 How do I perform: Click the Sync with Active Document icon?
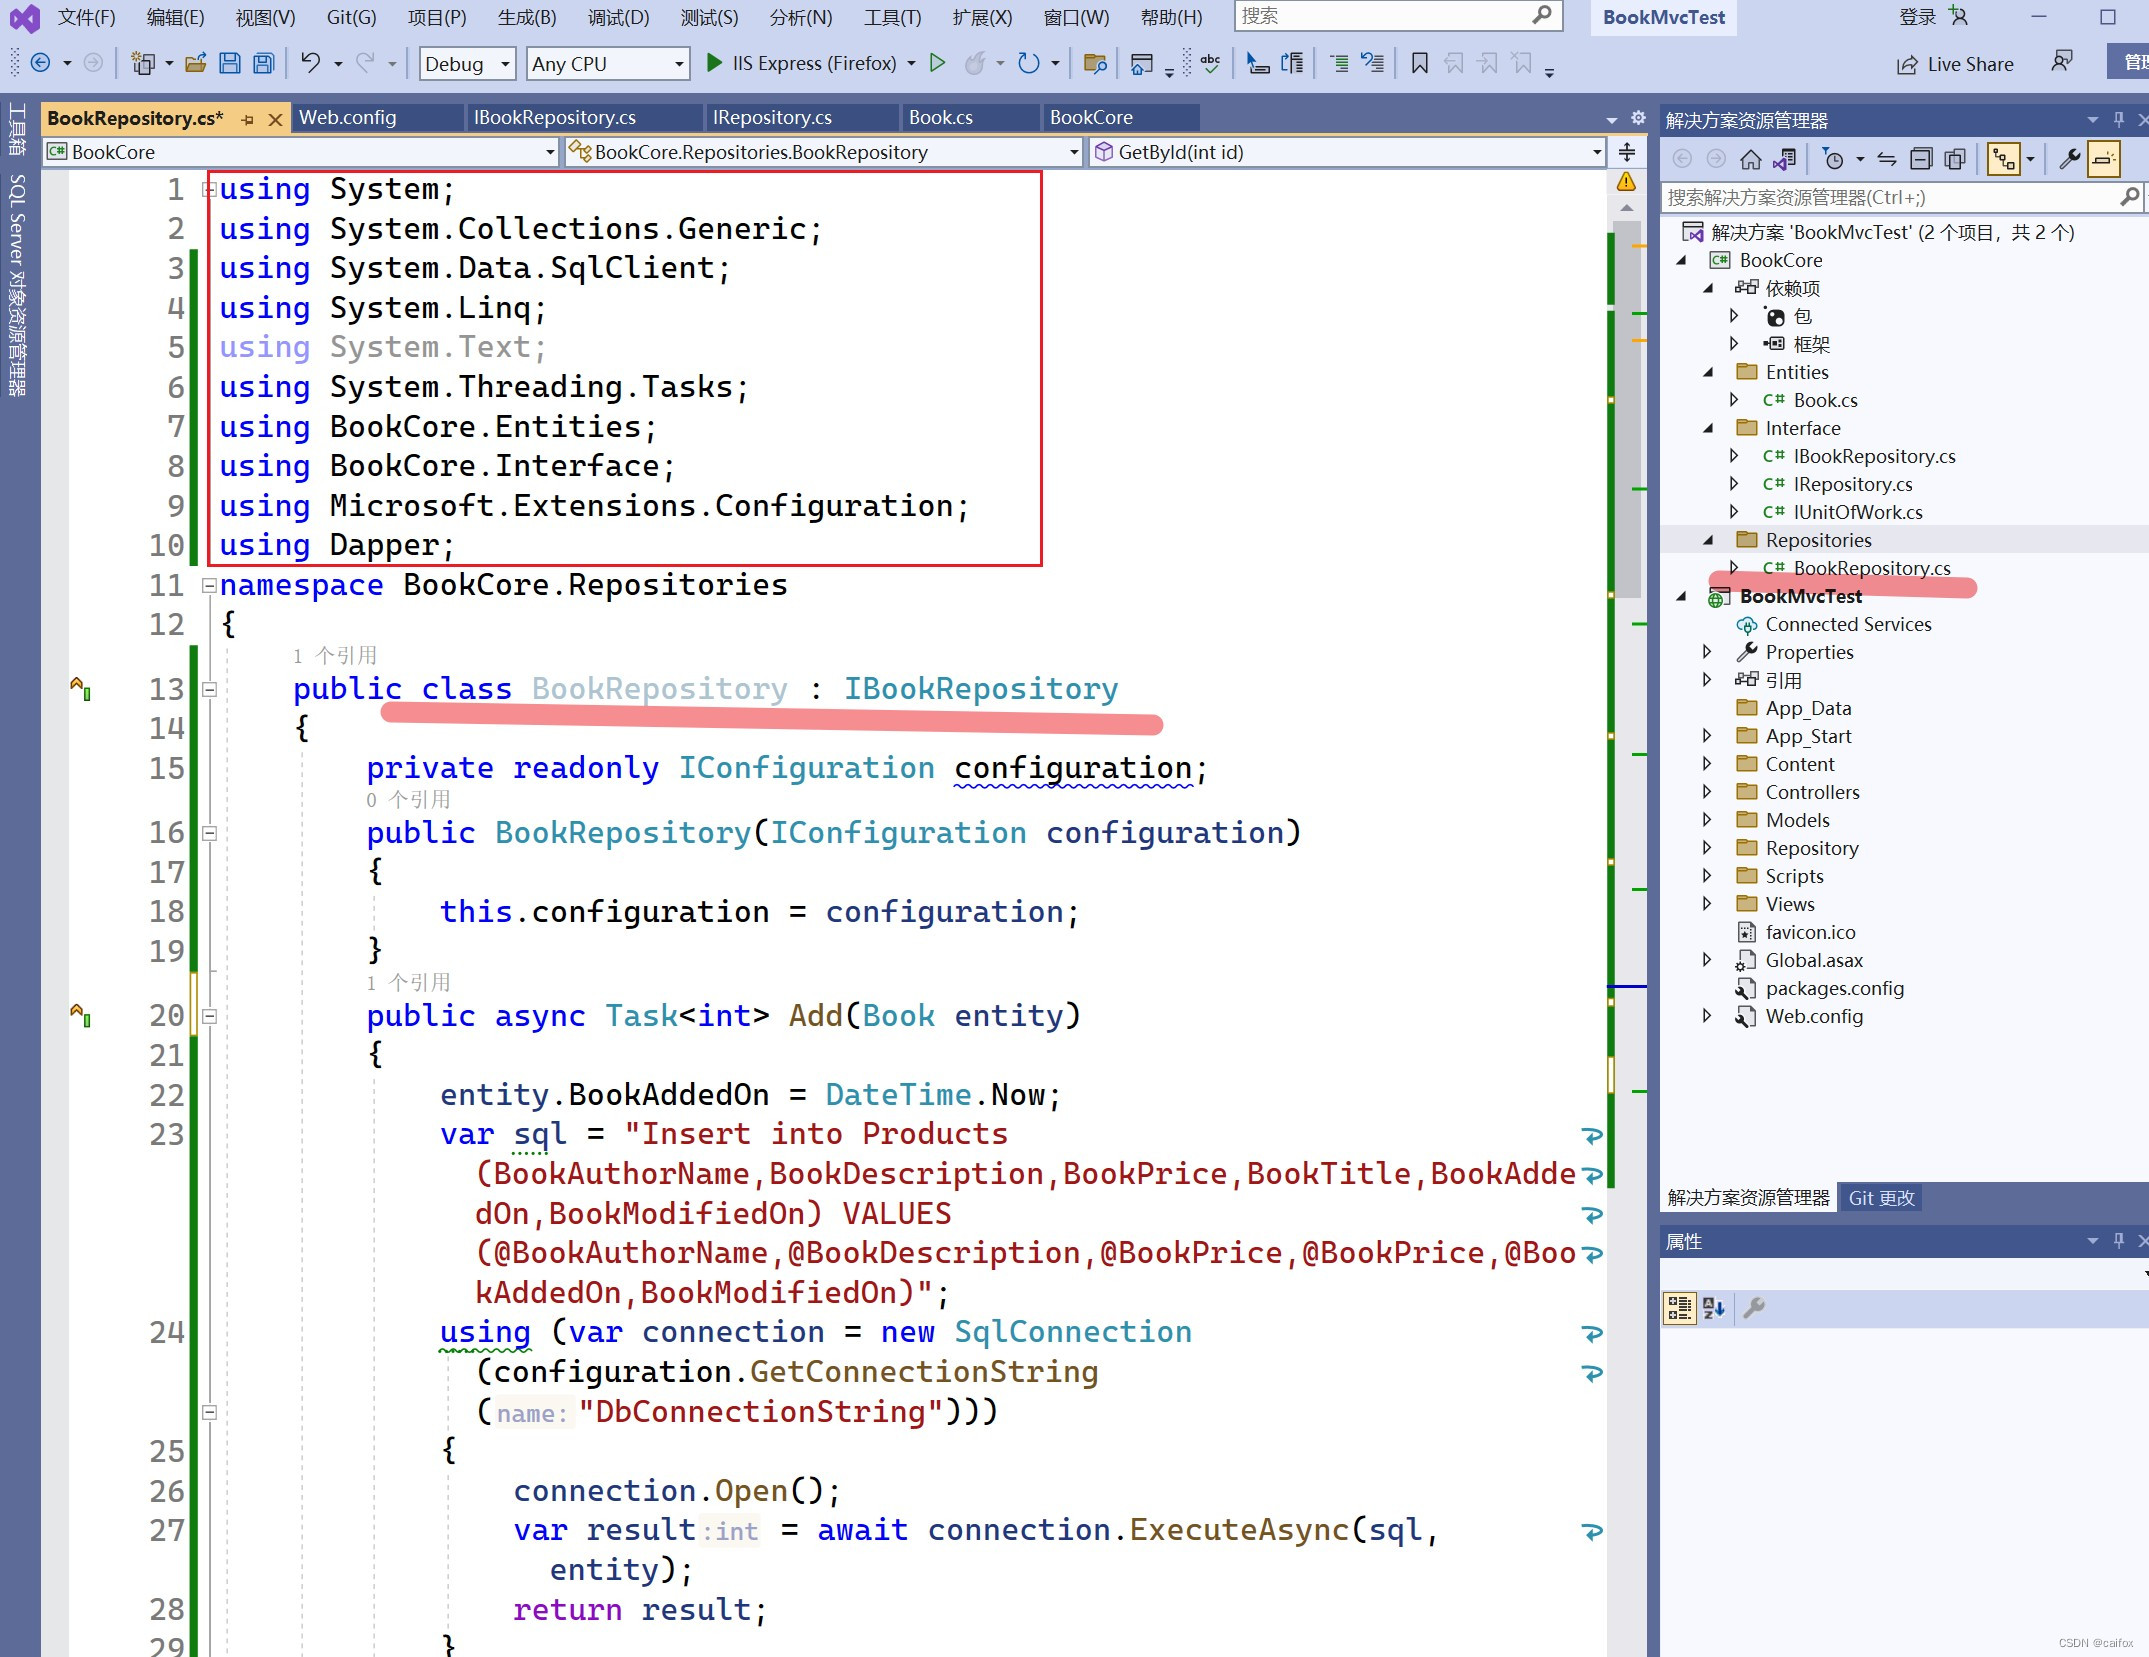click(1887, 159)
